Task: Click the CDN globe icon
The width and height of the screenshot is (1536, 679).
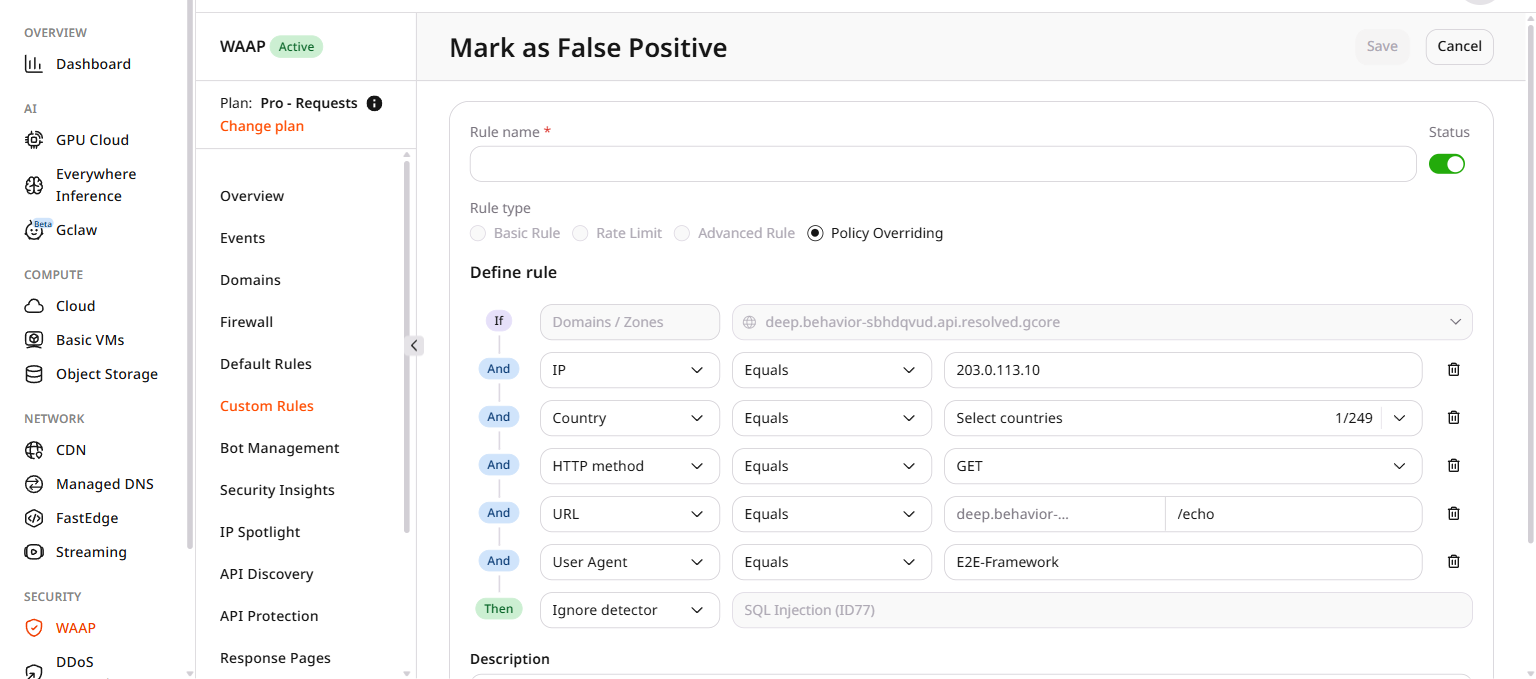Action: click(34, 450)
